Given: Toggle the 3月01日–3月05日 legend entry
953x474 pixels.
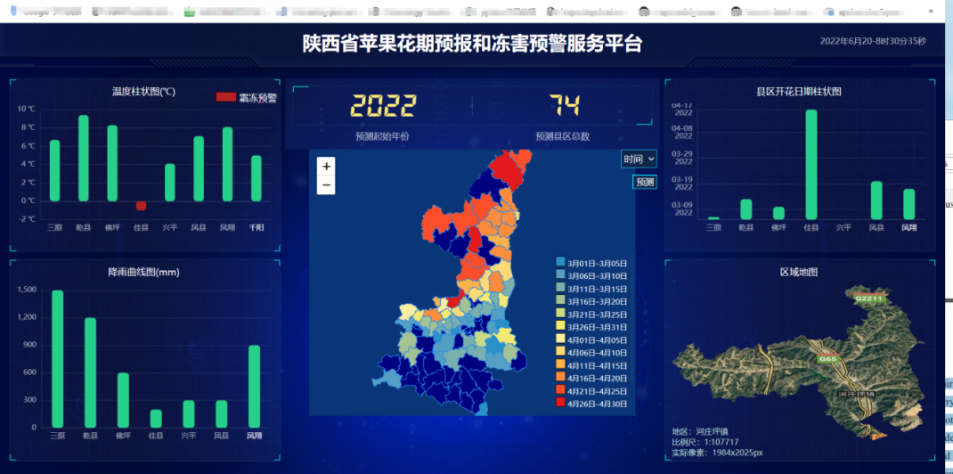Looking at the screenshot, I should click(x=590, y=262).
